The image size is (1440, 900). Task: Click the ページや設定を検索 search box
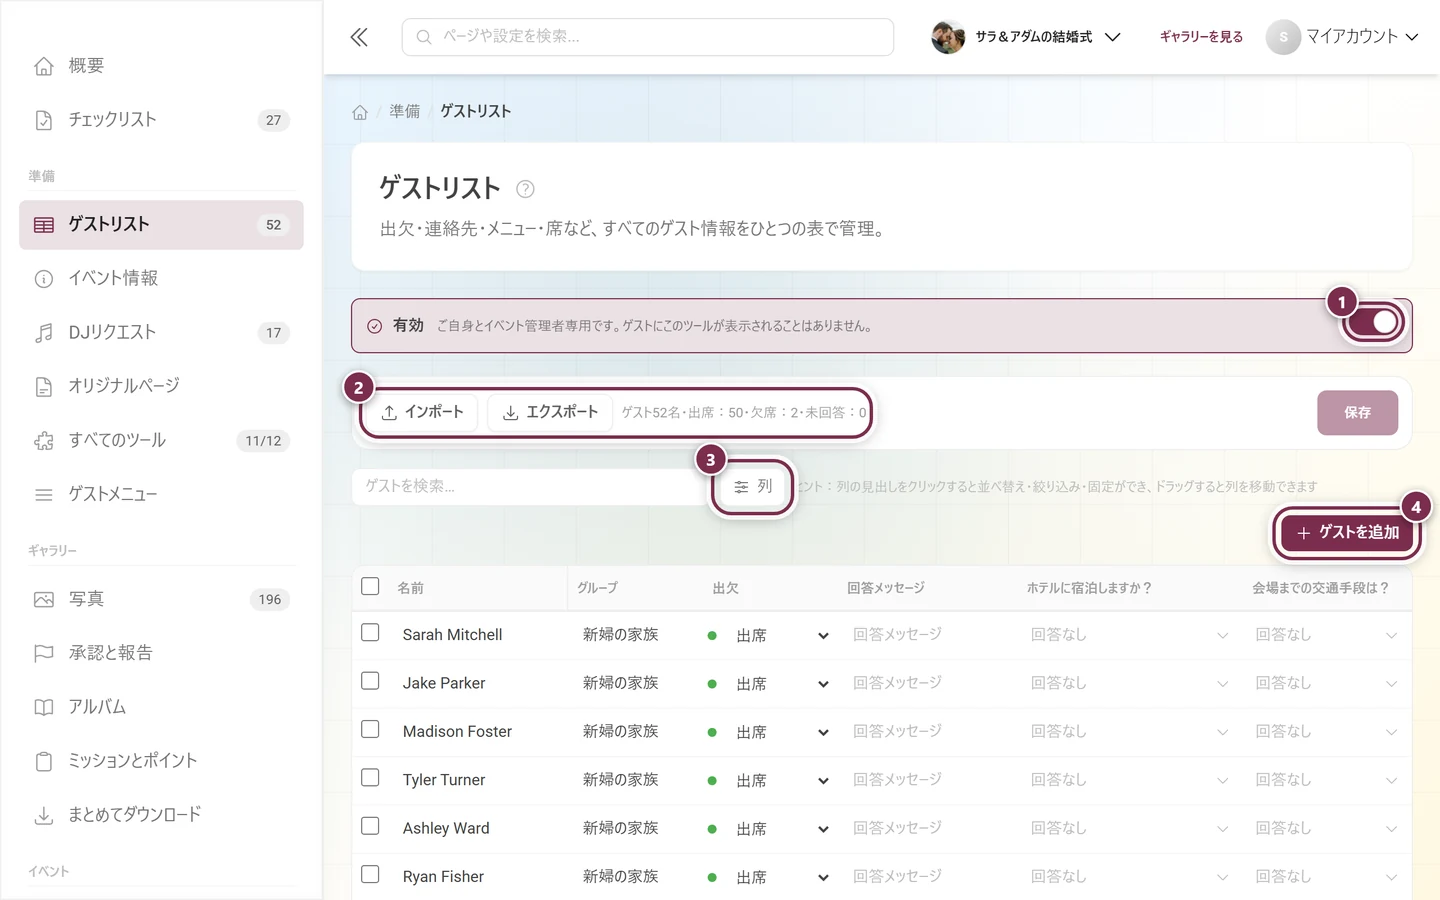click(x=648, y=37)
